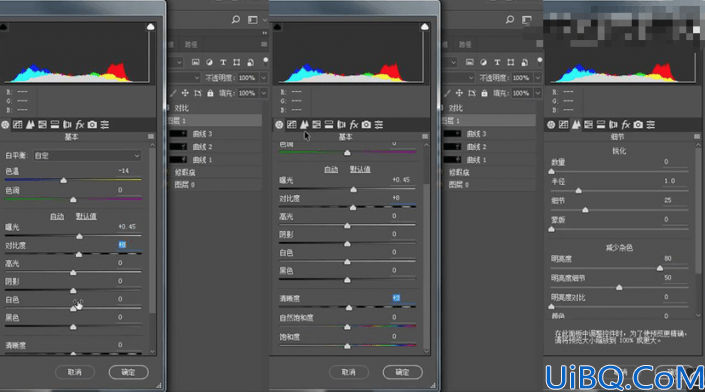Open Split Toning tab icon in 白平衡 dialog

(55, 125)
